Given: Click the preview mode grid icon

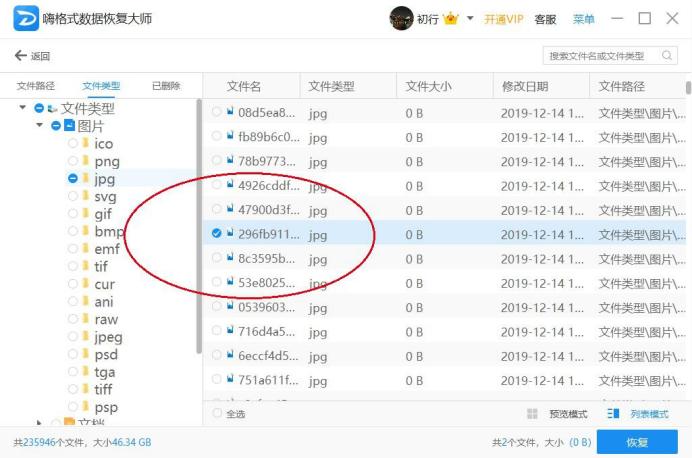Looking at the screenshot, I should [532, 413].
